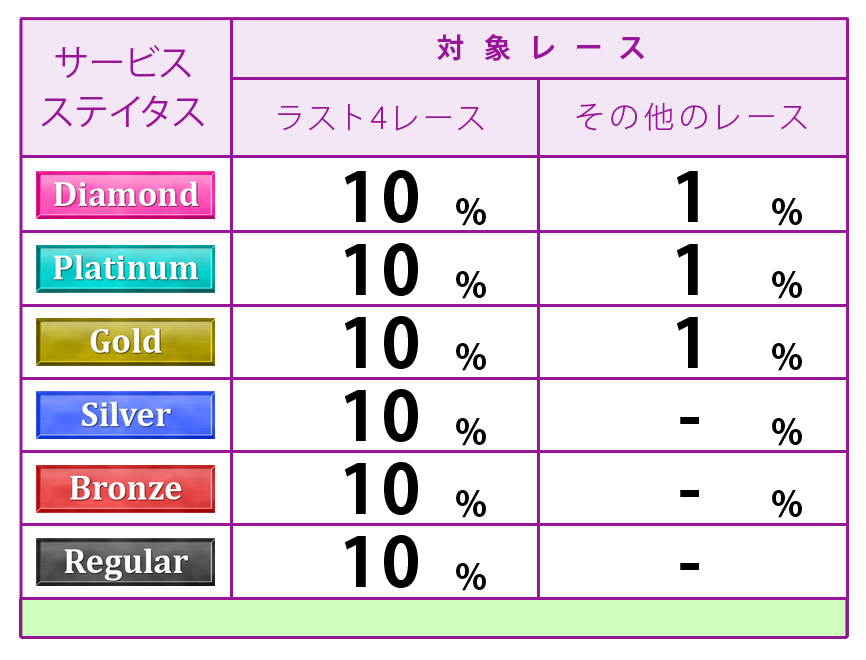The height and width of the screenshot is (660, 866).
Task: Select the 対象レース header cell
Action: coord(540,48)
